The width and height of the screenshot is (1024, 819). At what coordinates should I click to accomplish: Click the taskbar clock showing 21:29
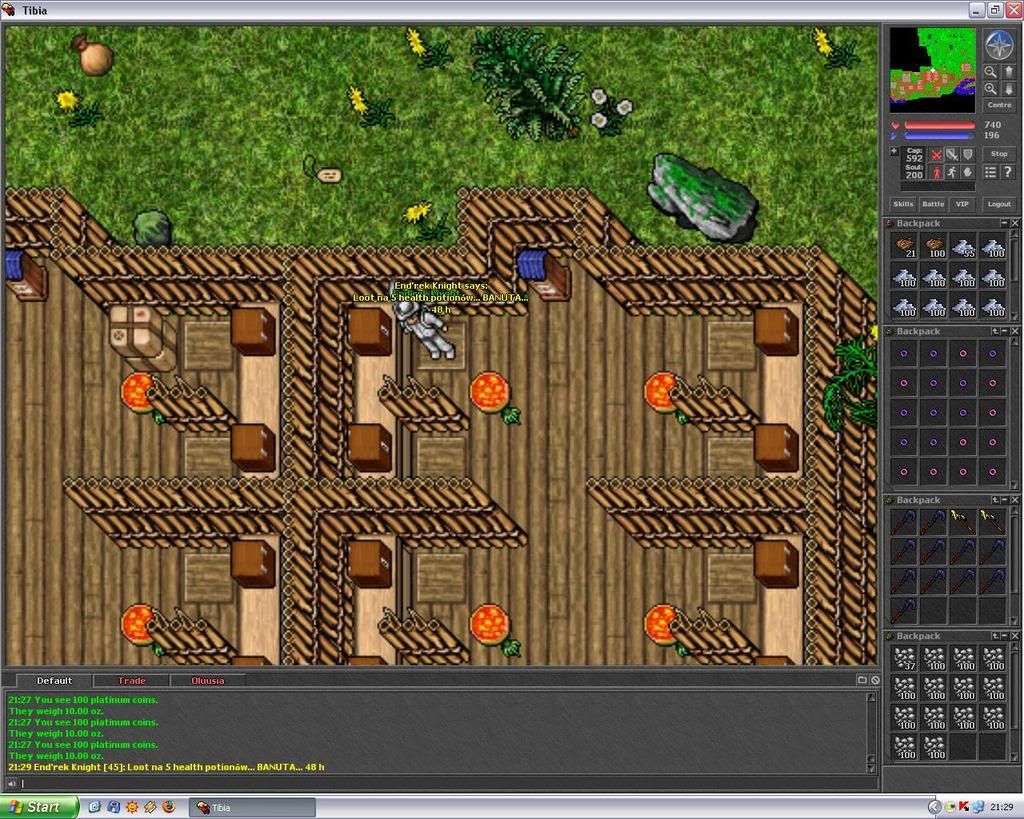pos(1002,807)
